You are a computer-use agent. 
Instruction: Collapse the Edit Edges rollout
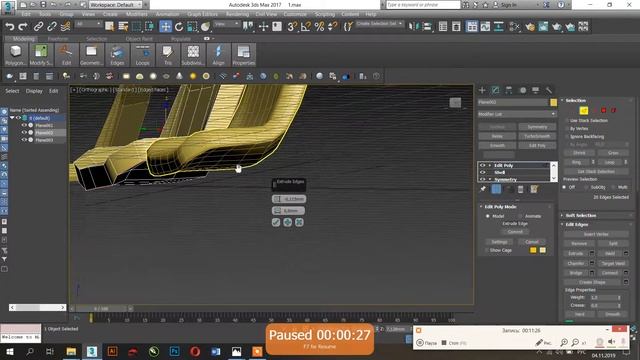tap(577, 224)
